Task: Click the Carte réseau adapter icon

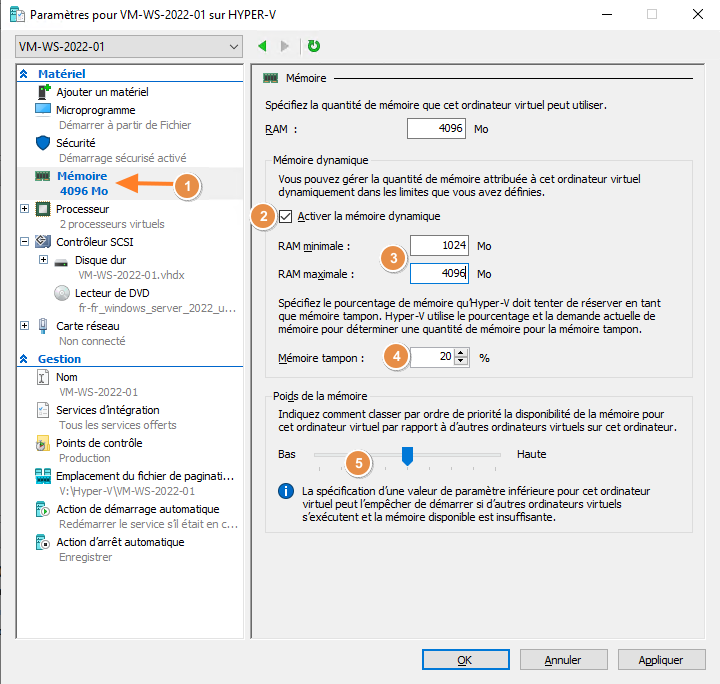Action: pos(43,325)
